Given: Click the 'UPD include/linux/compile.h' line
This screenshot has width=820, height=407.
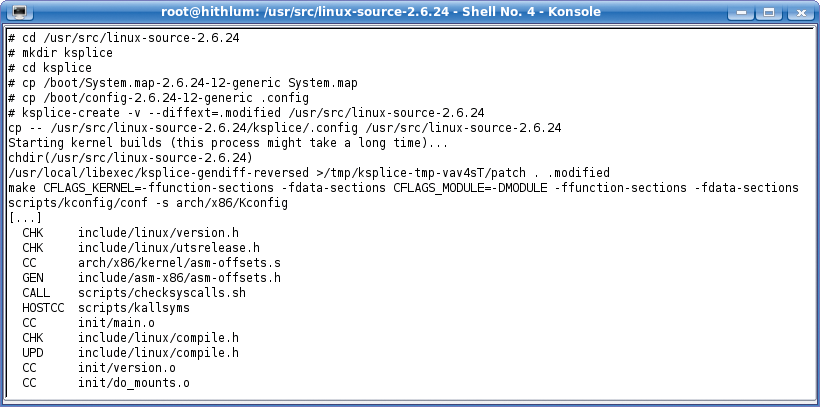Looking at the screenshot, I should tap(130, 353).
